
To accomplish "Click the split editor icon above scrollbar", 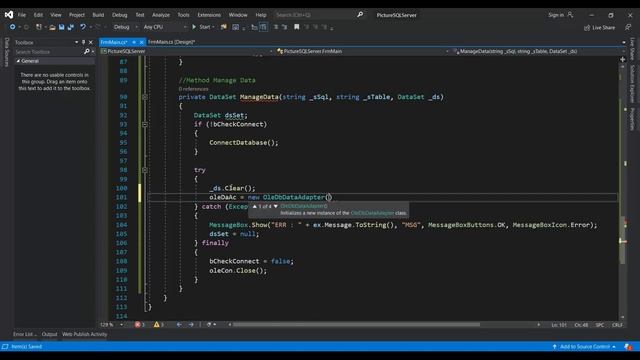I will point(622,60).
